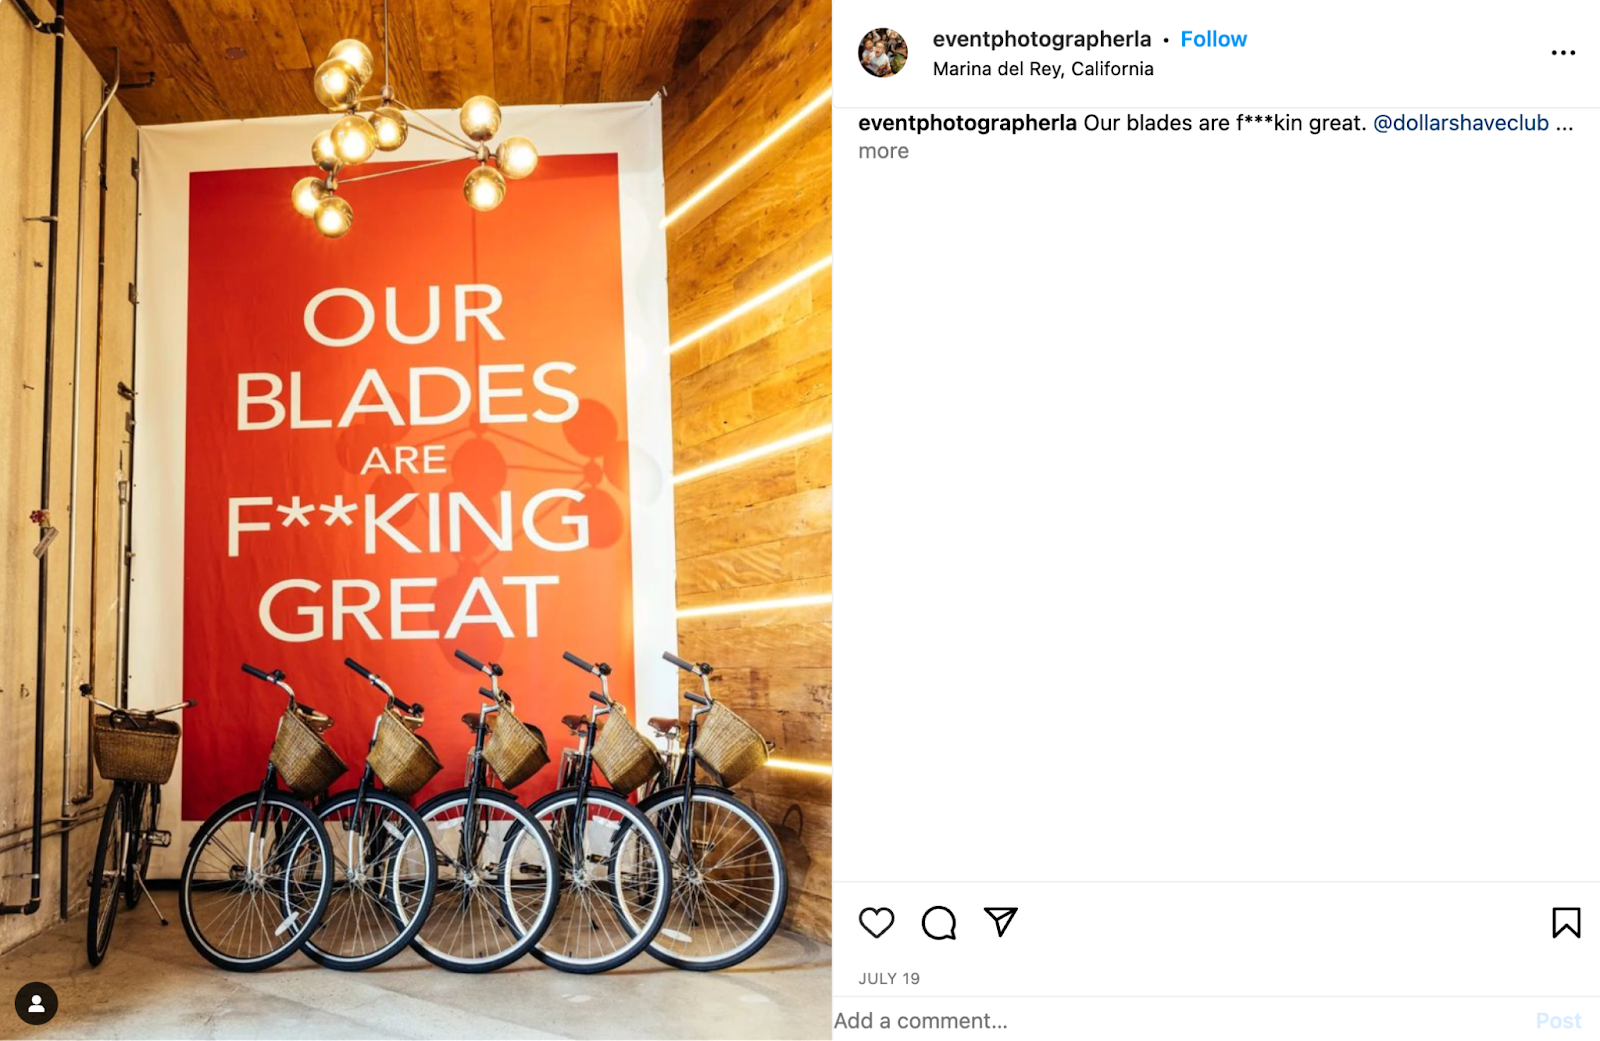1600x1041 pixels.
Task: Click the bicycles photo to view it
Action: pyautogui.click(x=415, y=520)
